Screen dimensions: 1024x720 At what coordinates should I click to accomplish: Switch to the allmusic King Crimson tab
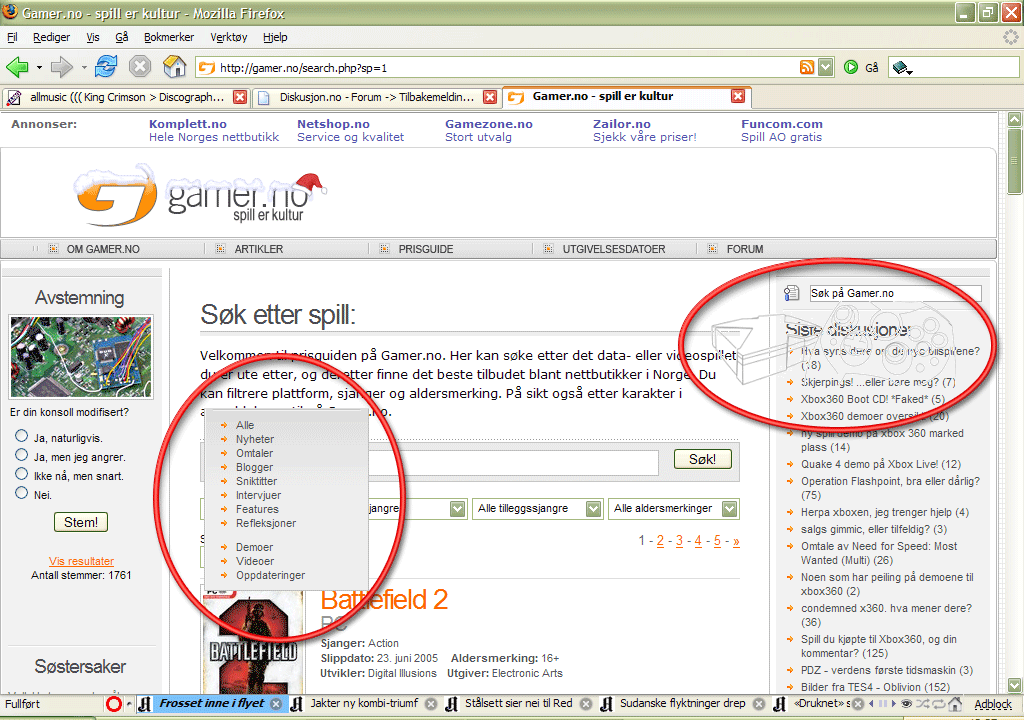point(126,97)
